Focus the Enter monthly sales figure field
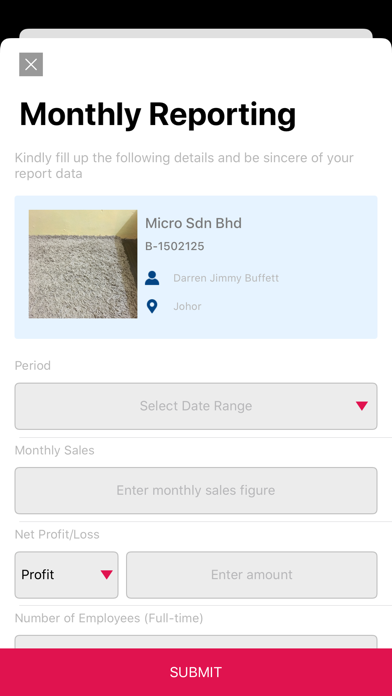The image size is (392, 696). tap(196, 490)
